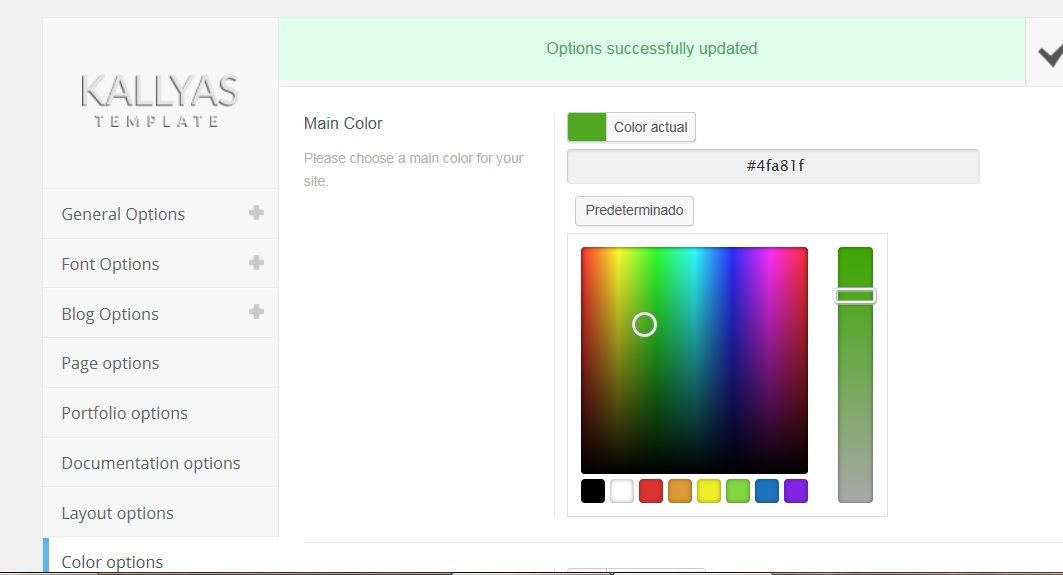1063x575 pixels.
Task: Click the hex color input field
Action: 773,166
